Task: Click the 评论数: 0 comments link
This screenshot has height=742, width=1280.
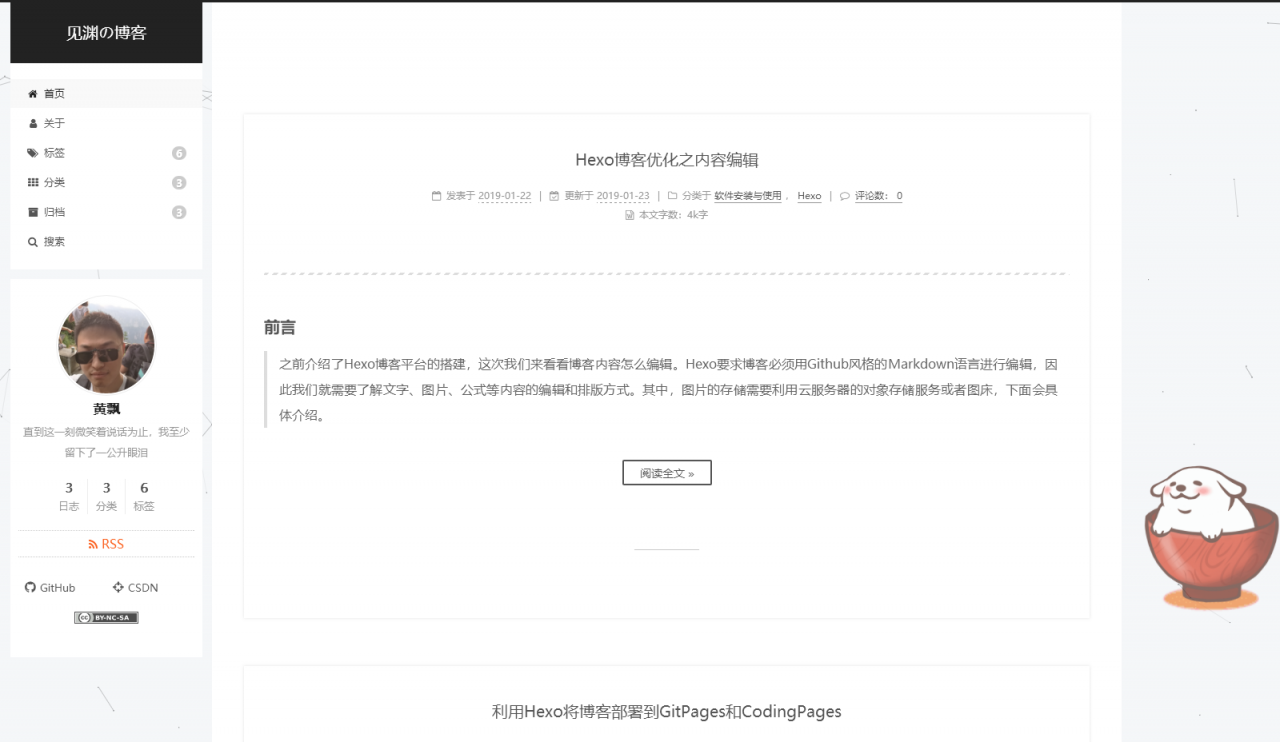Action: coord(879,196)
